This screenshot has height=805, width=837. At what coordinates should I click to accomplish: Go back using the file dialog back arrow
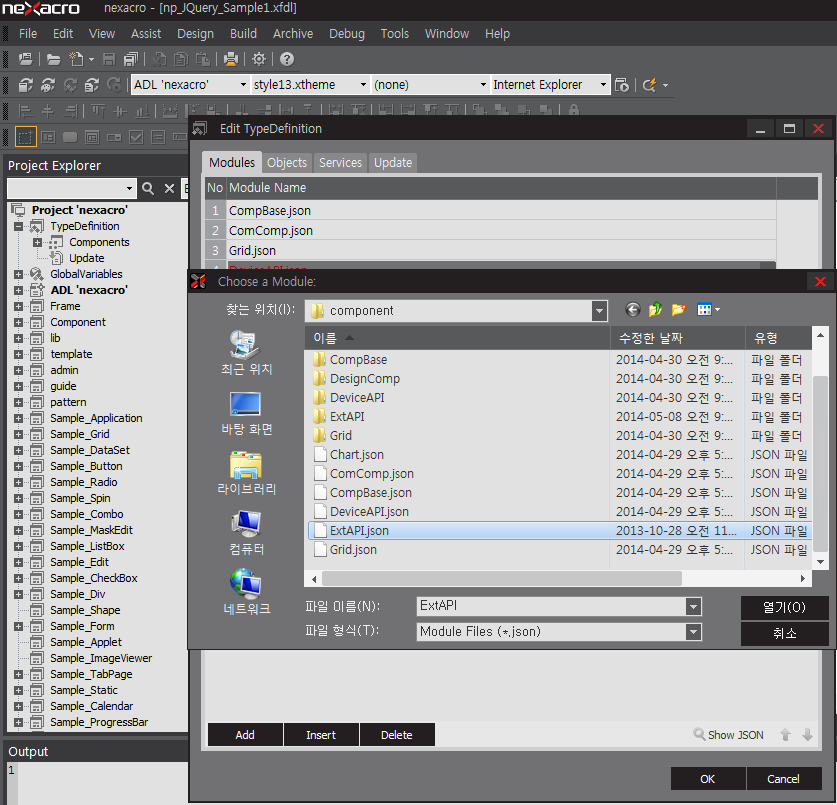[633, 310]
